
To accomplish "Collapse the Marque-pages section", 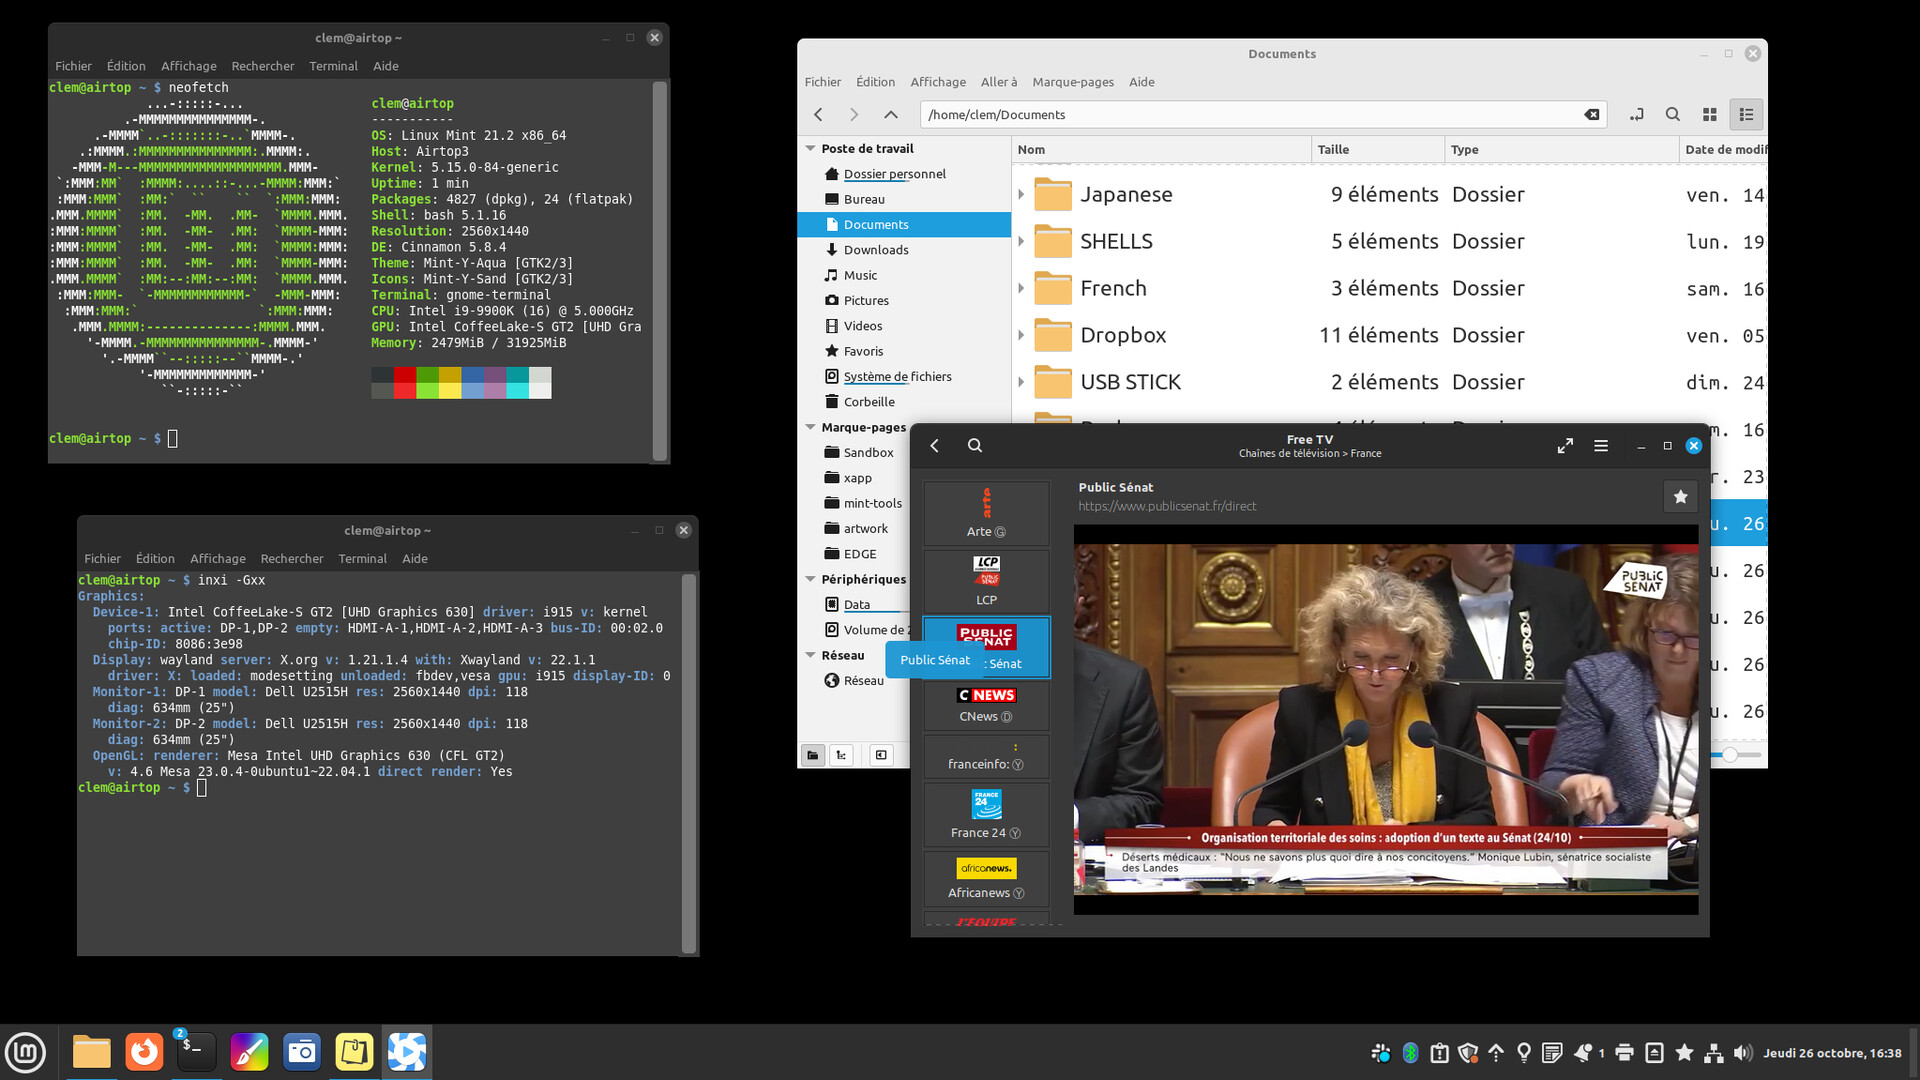I will (810, 427).
